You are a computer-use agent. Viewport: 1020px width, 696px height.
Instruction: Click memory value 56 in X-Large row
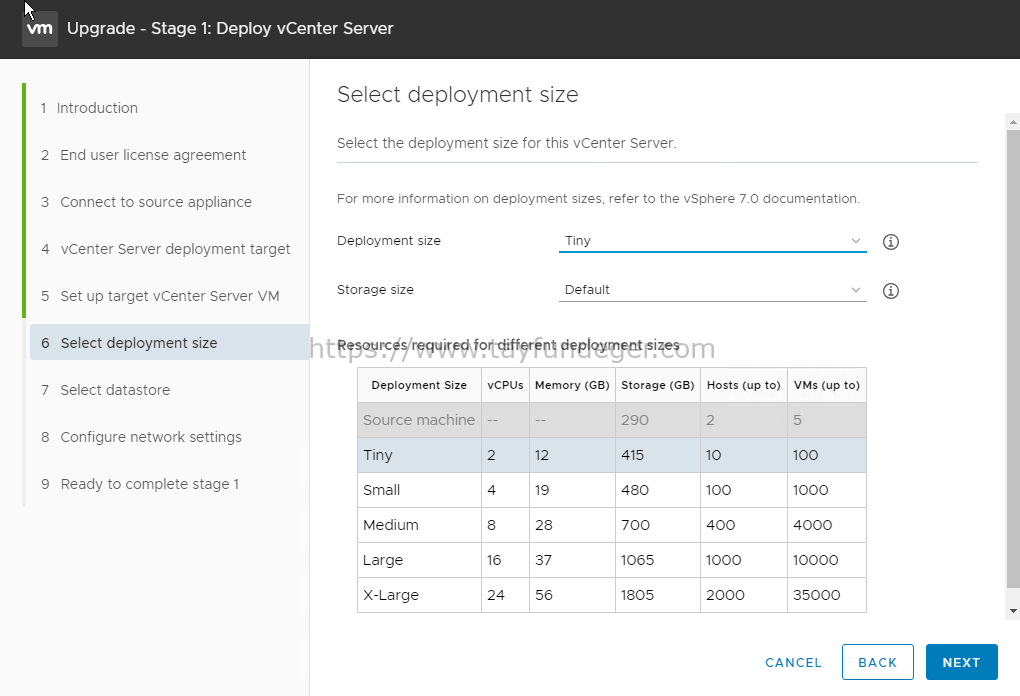click(x=544, y=595)
